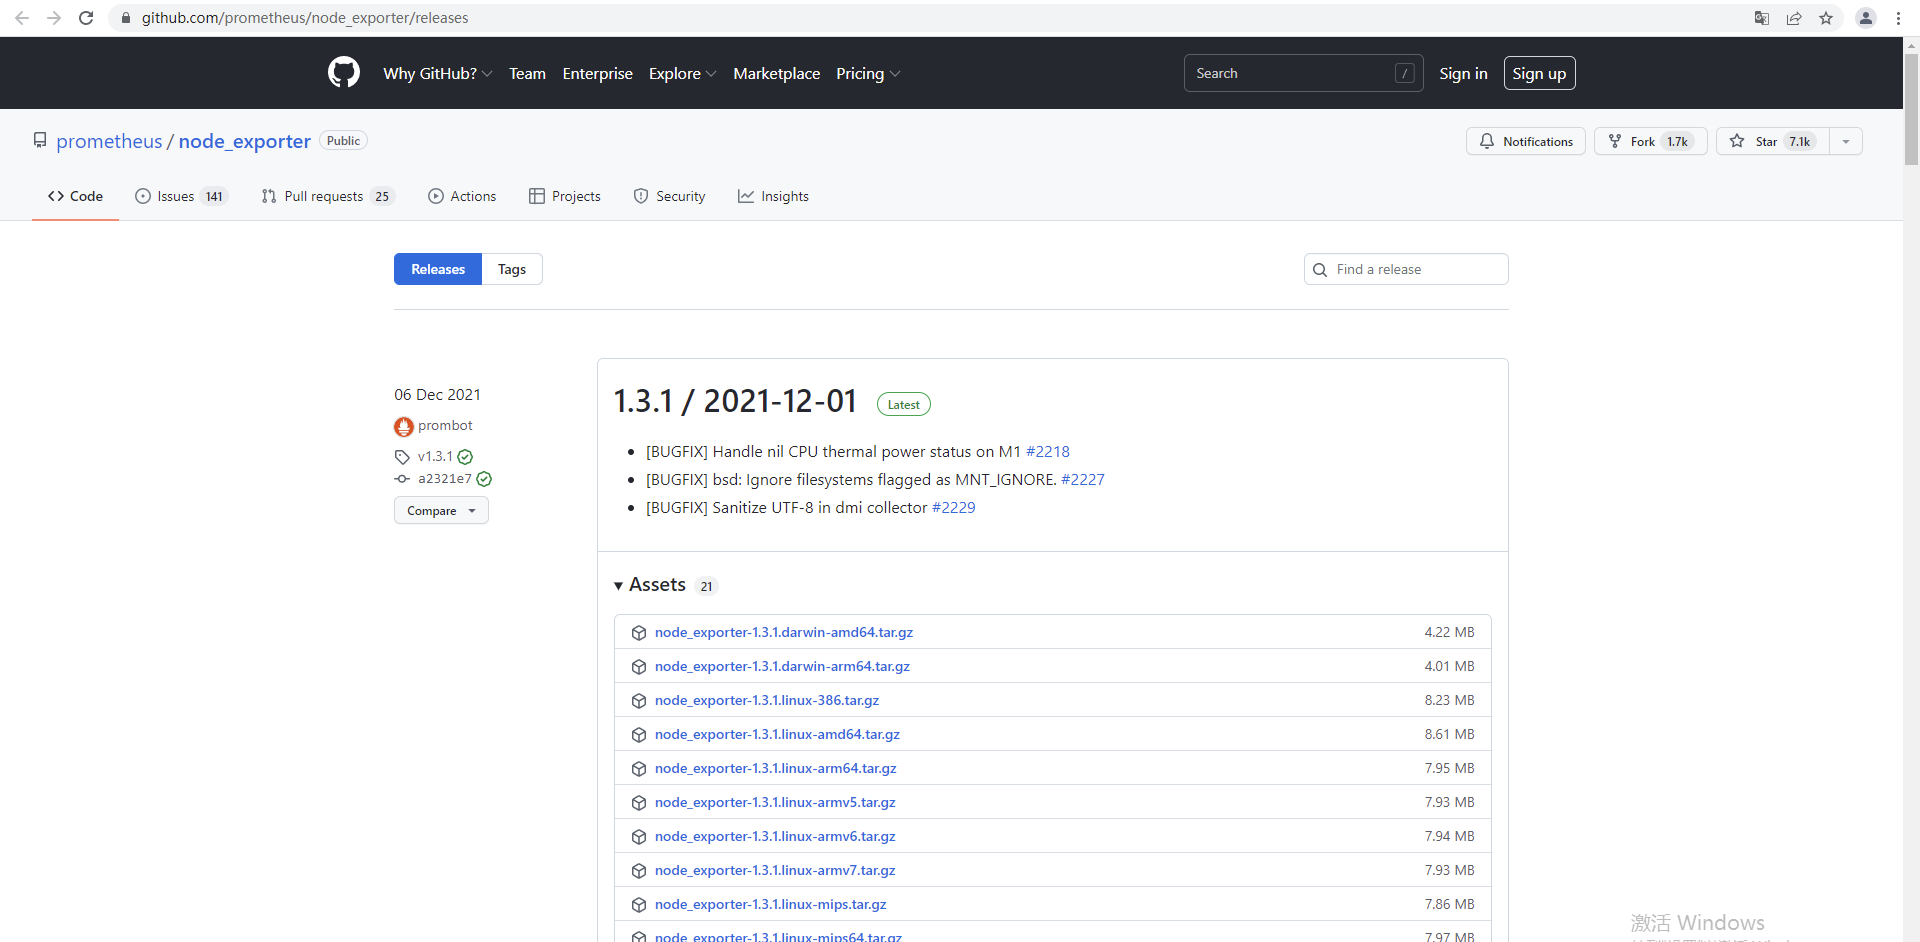
Task: Open the Code tab
Action: tap(75, 196)
